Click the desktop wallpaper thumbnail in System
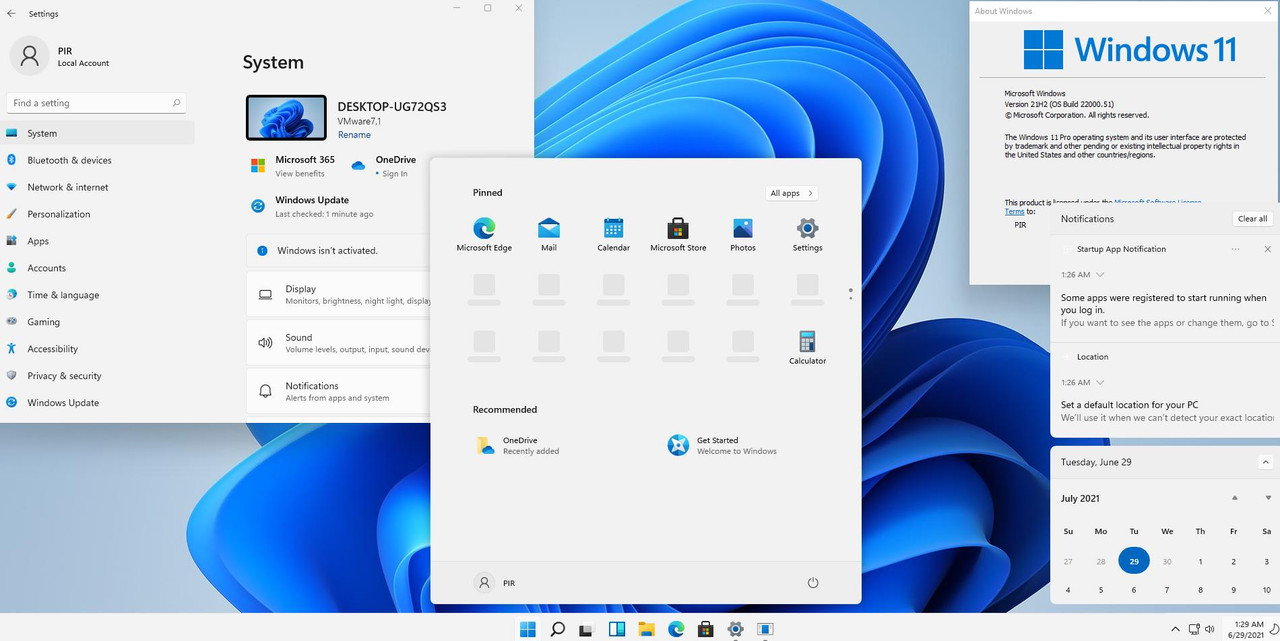The width and height of the screenshot is (1280, 641). [x=286, y=117]
